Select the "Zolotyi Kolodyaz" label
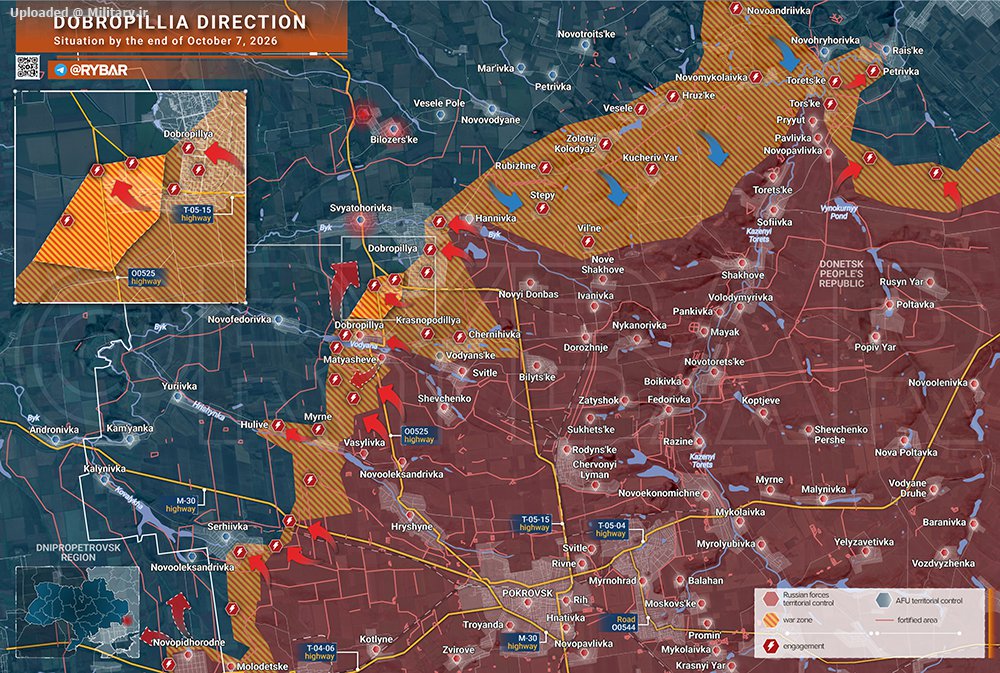Image resolution: width=1000 pixels, height=673 pixels. coord(575,144)
